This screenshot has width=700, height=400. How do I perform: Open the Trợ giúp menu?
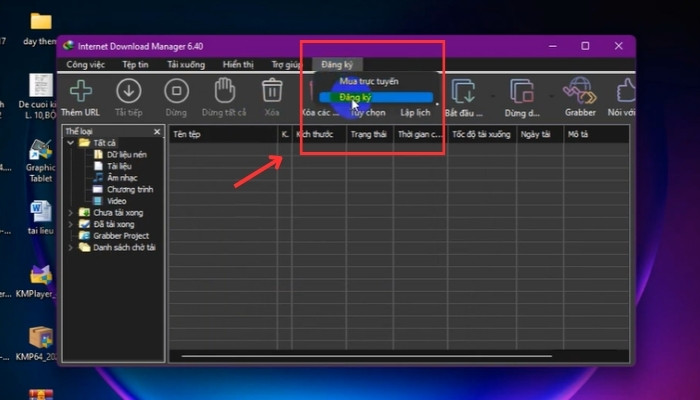(286, 65)
